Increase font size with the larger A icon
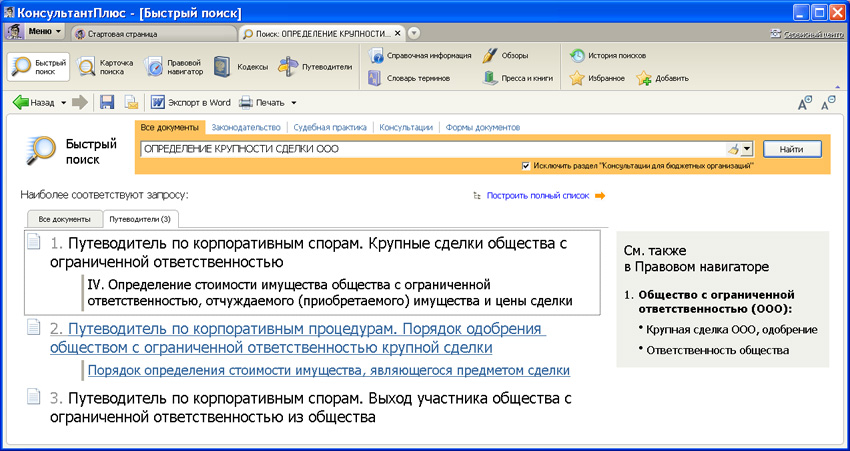Viewport: 850px width, 451px height. click(805, 103)
